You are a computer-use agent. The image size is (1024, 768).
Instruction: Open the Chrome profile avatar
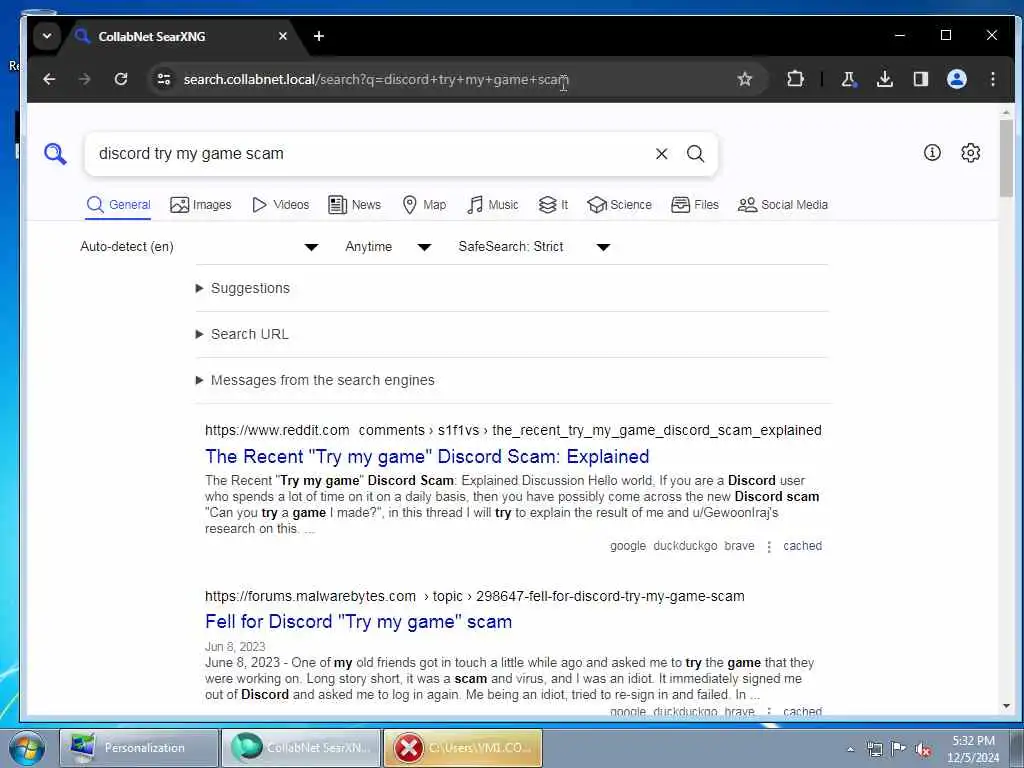957,79
